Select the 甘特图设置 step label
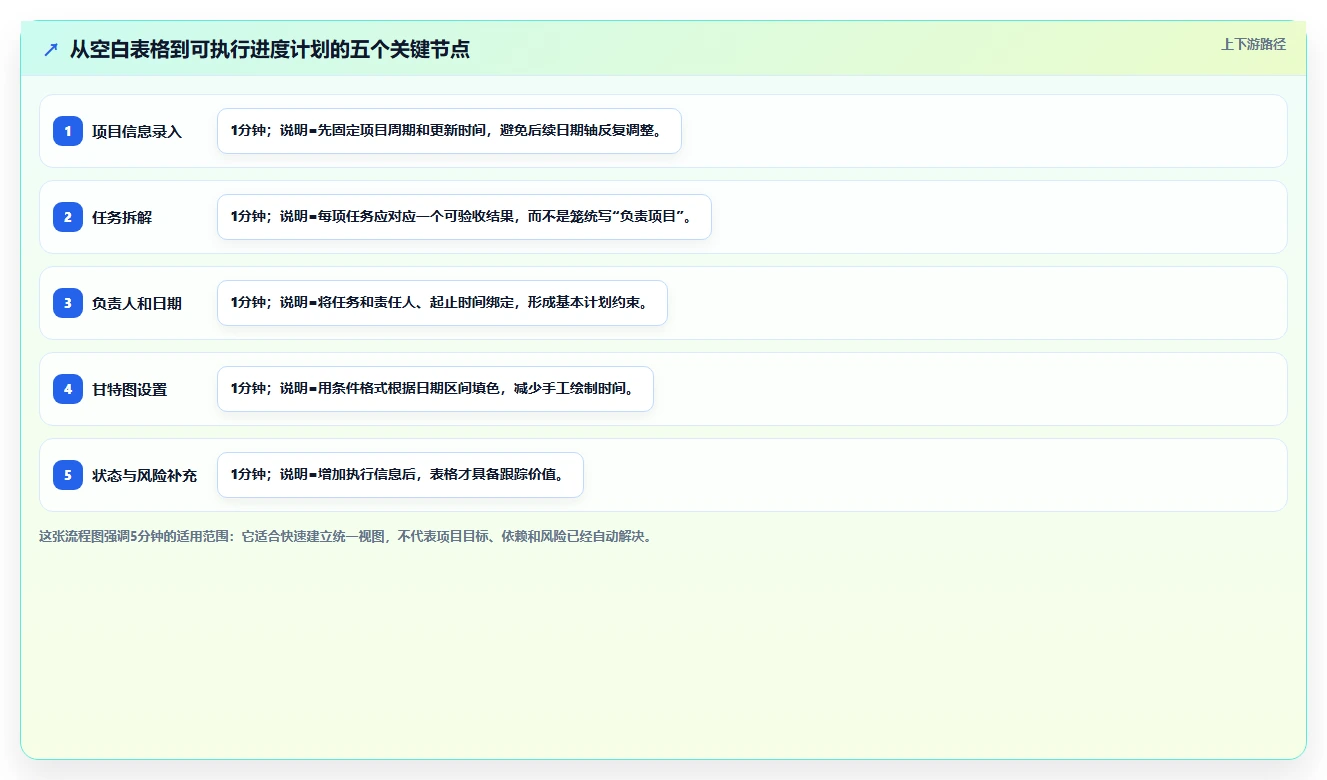This screenshot has width=1327, height=780. click(130, 389)
